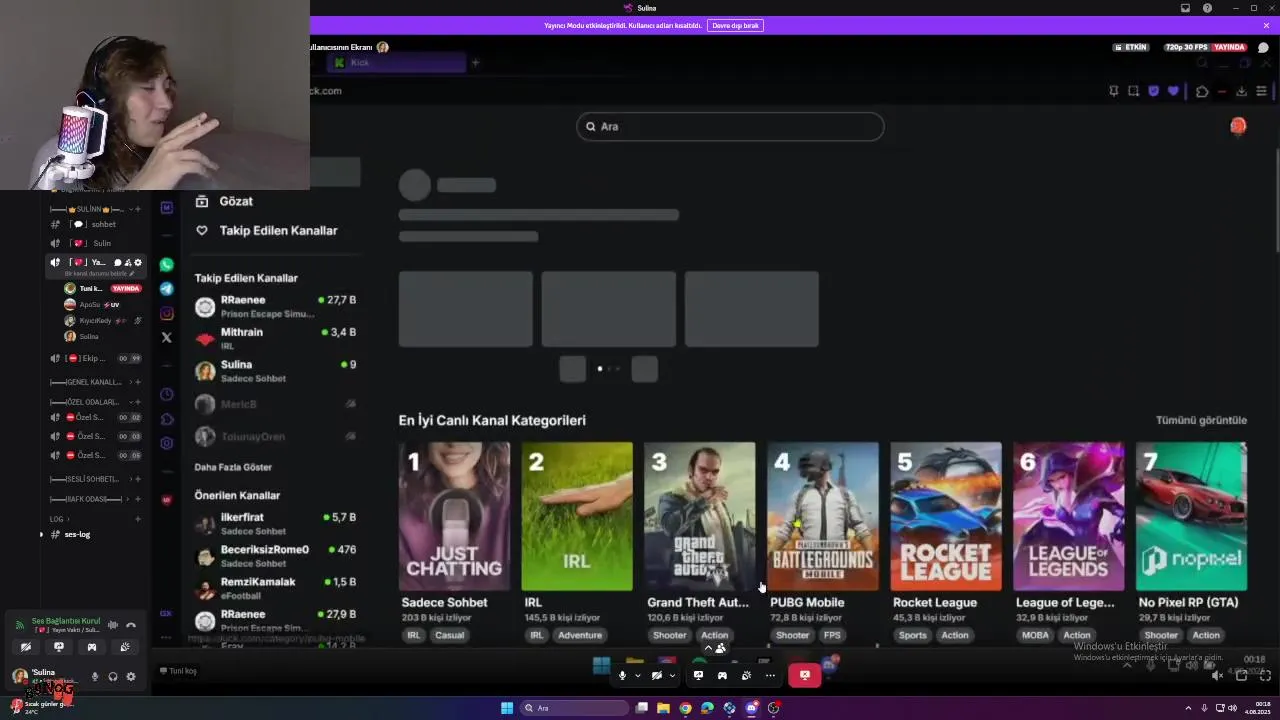Collapse the ÖZEL ODALAR category in Discord

click(x=93, y=402)
